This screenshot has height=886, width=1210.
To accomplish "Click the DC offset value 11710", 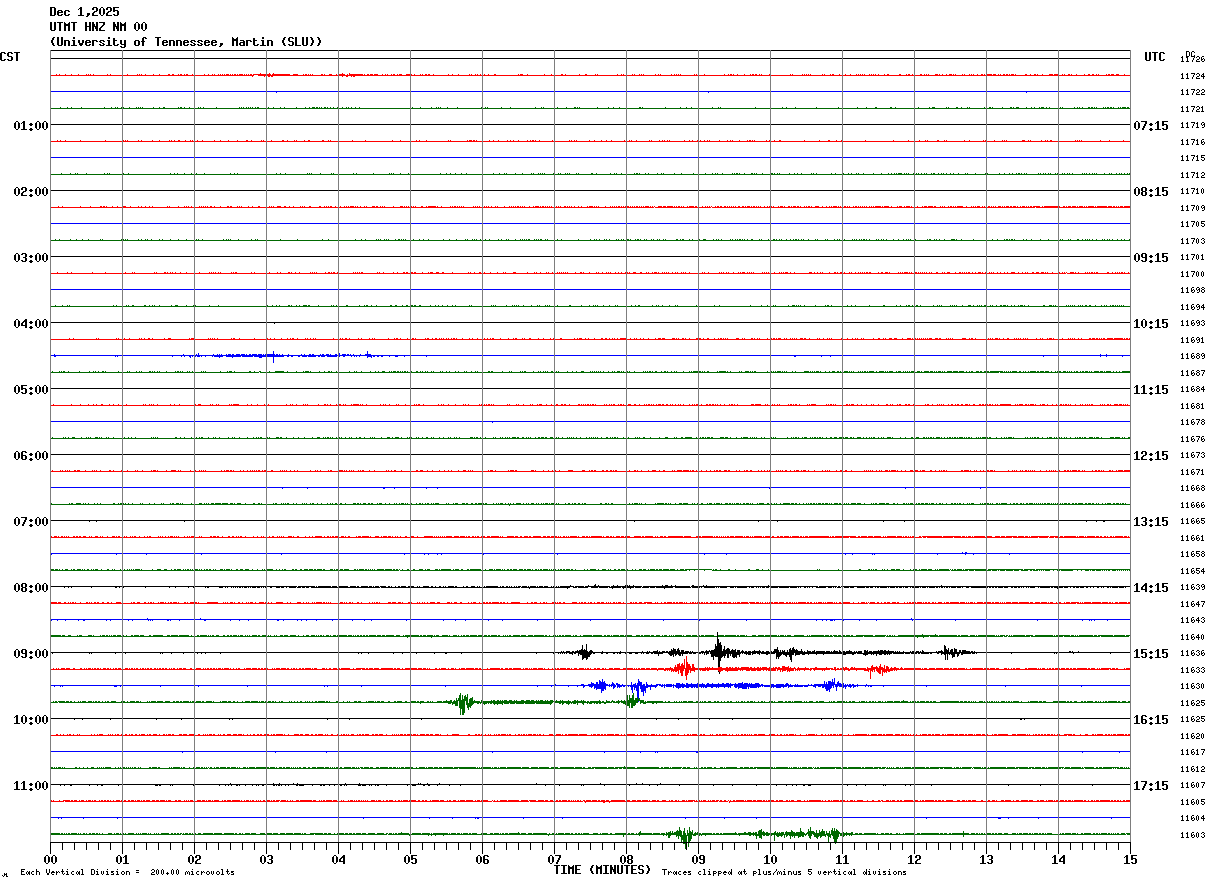I will pos(1192,192).
